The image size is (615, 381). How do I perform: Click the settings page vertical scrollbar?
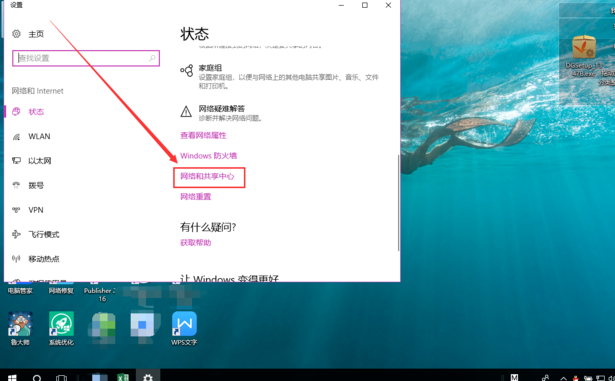click(398, 202)
